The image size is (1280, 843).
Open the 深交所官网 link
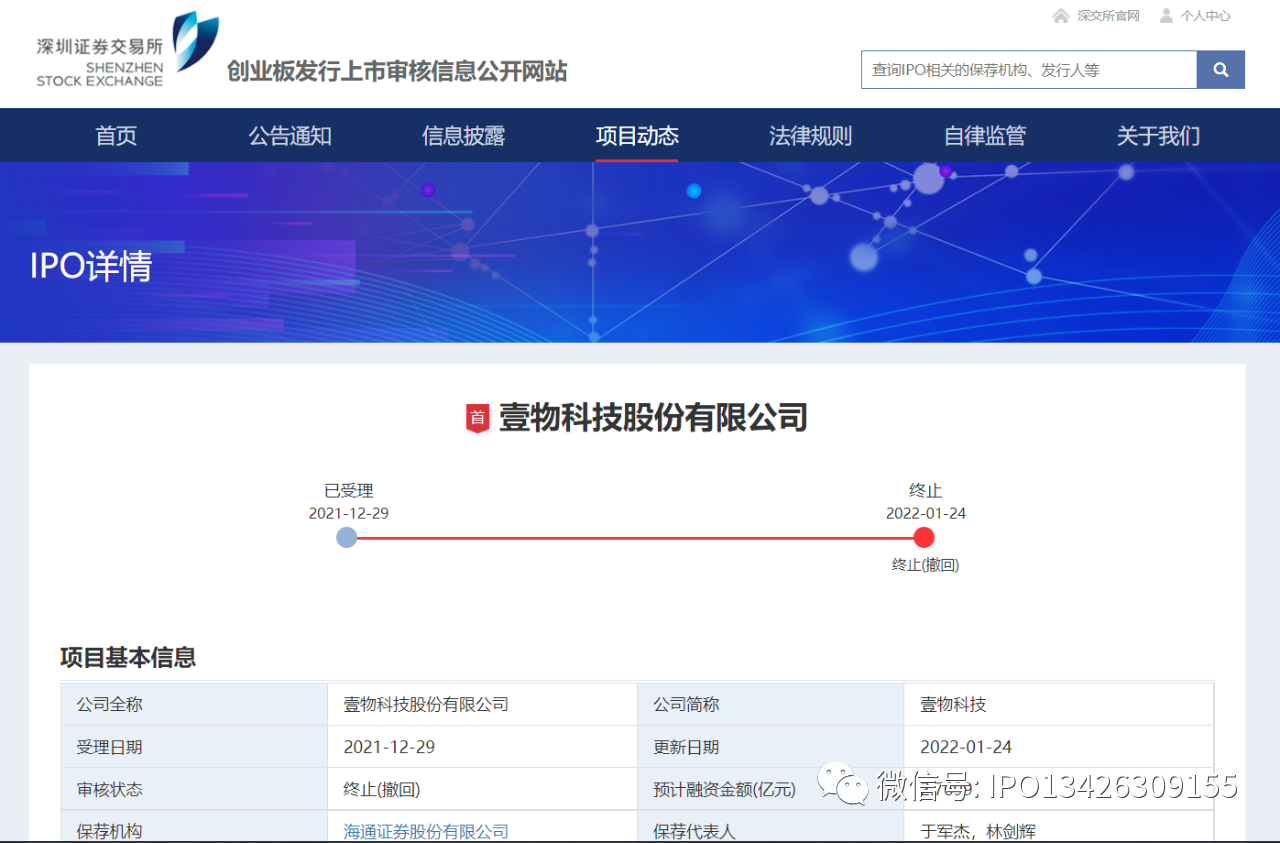pos(1108,16)
